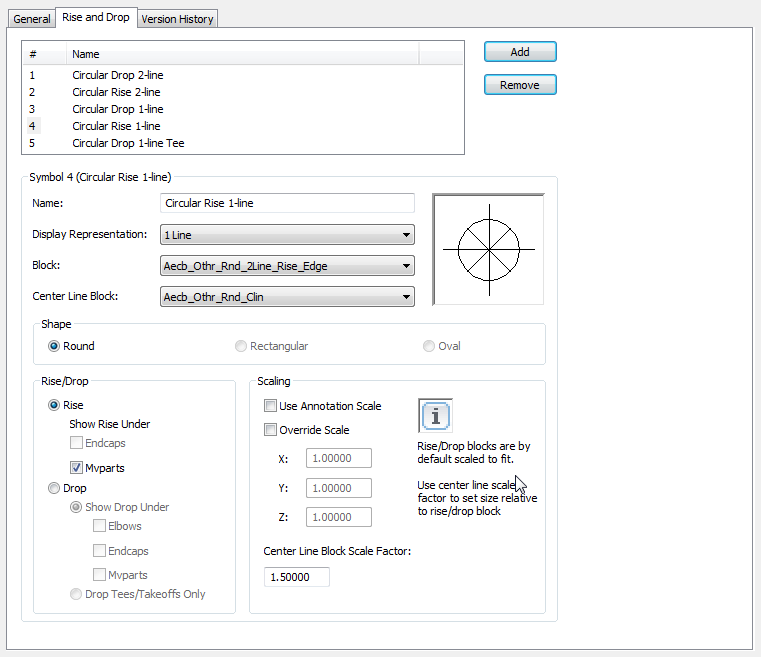Select row Circular Rise 2-line

point(243,92)
